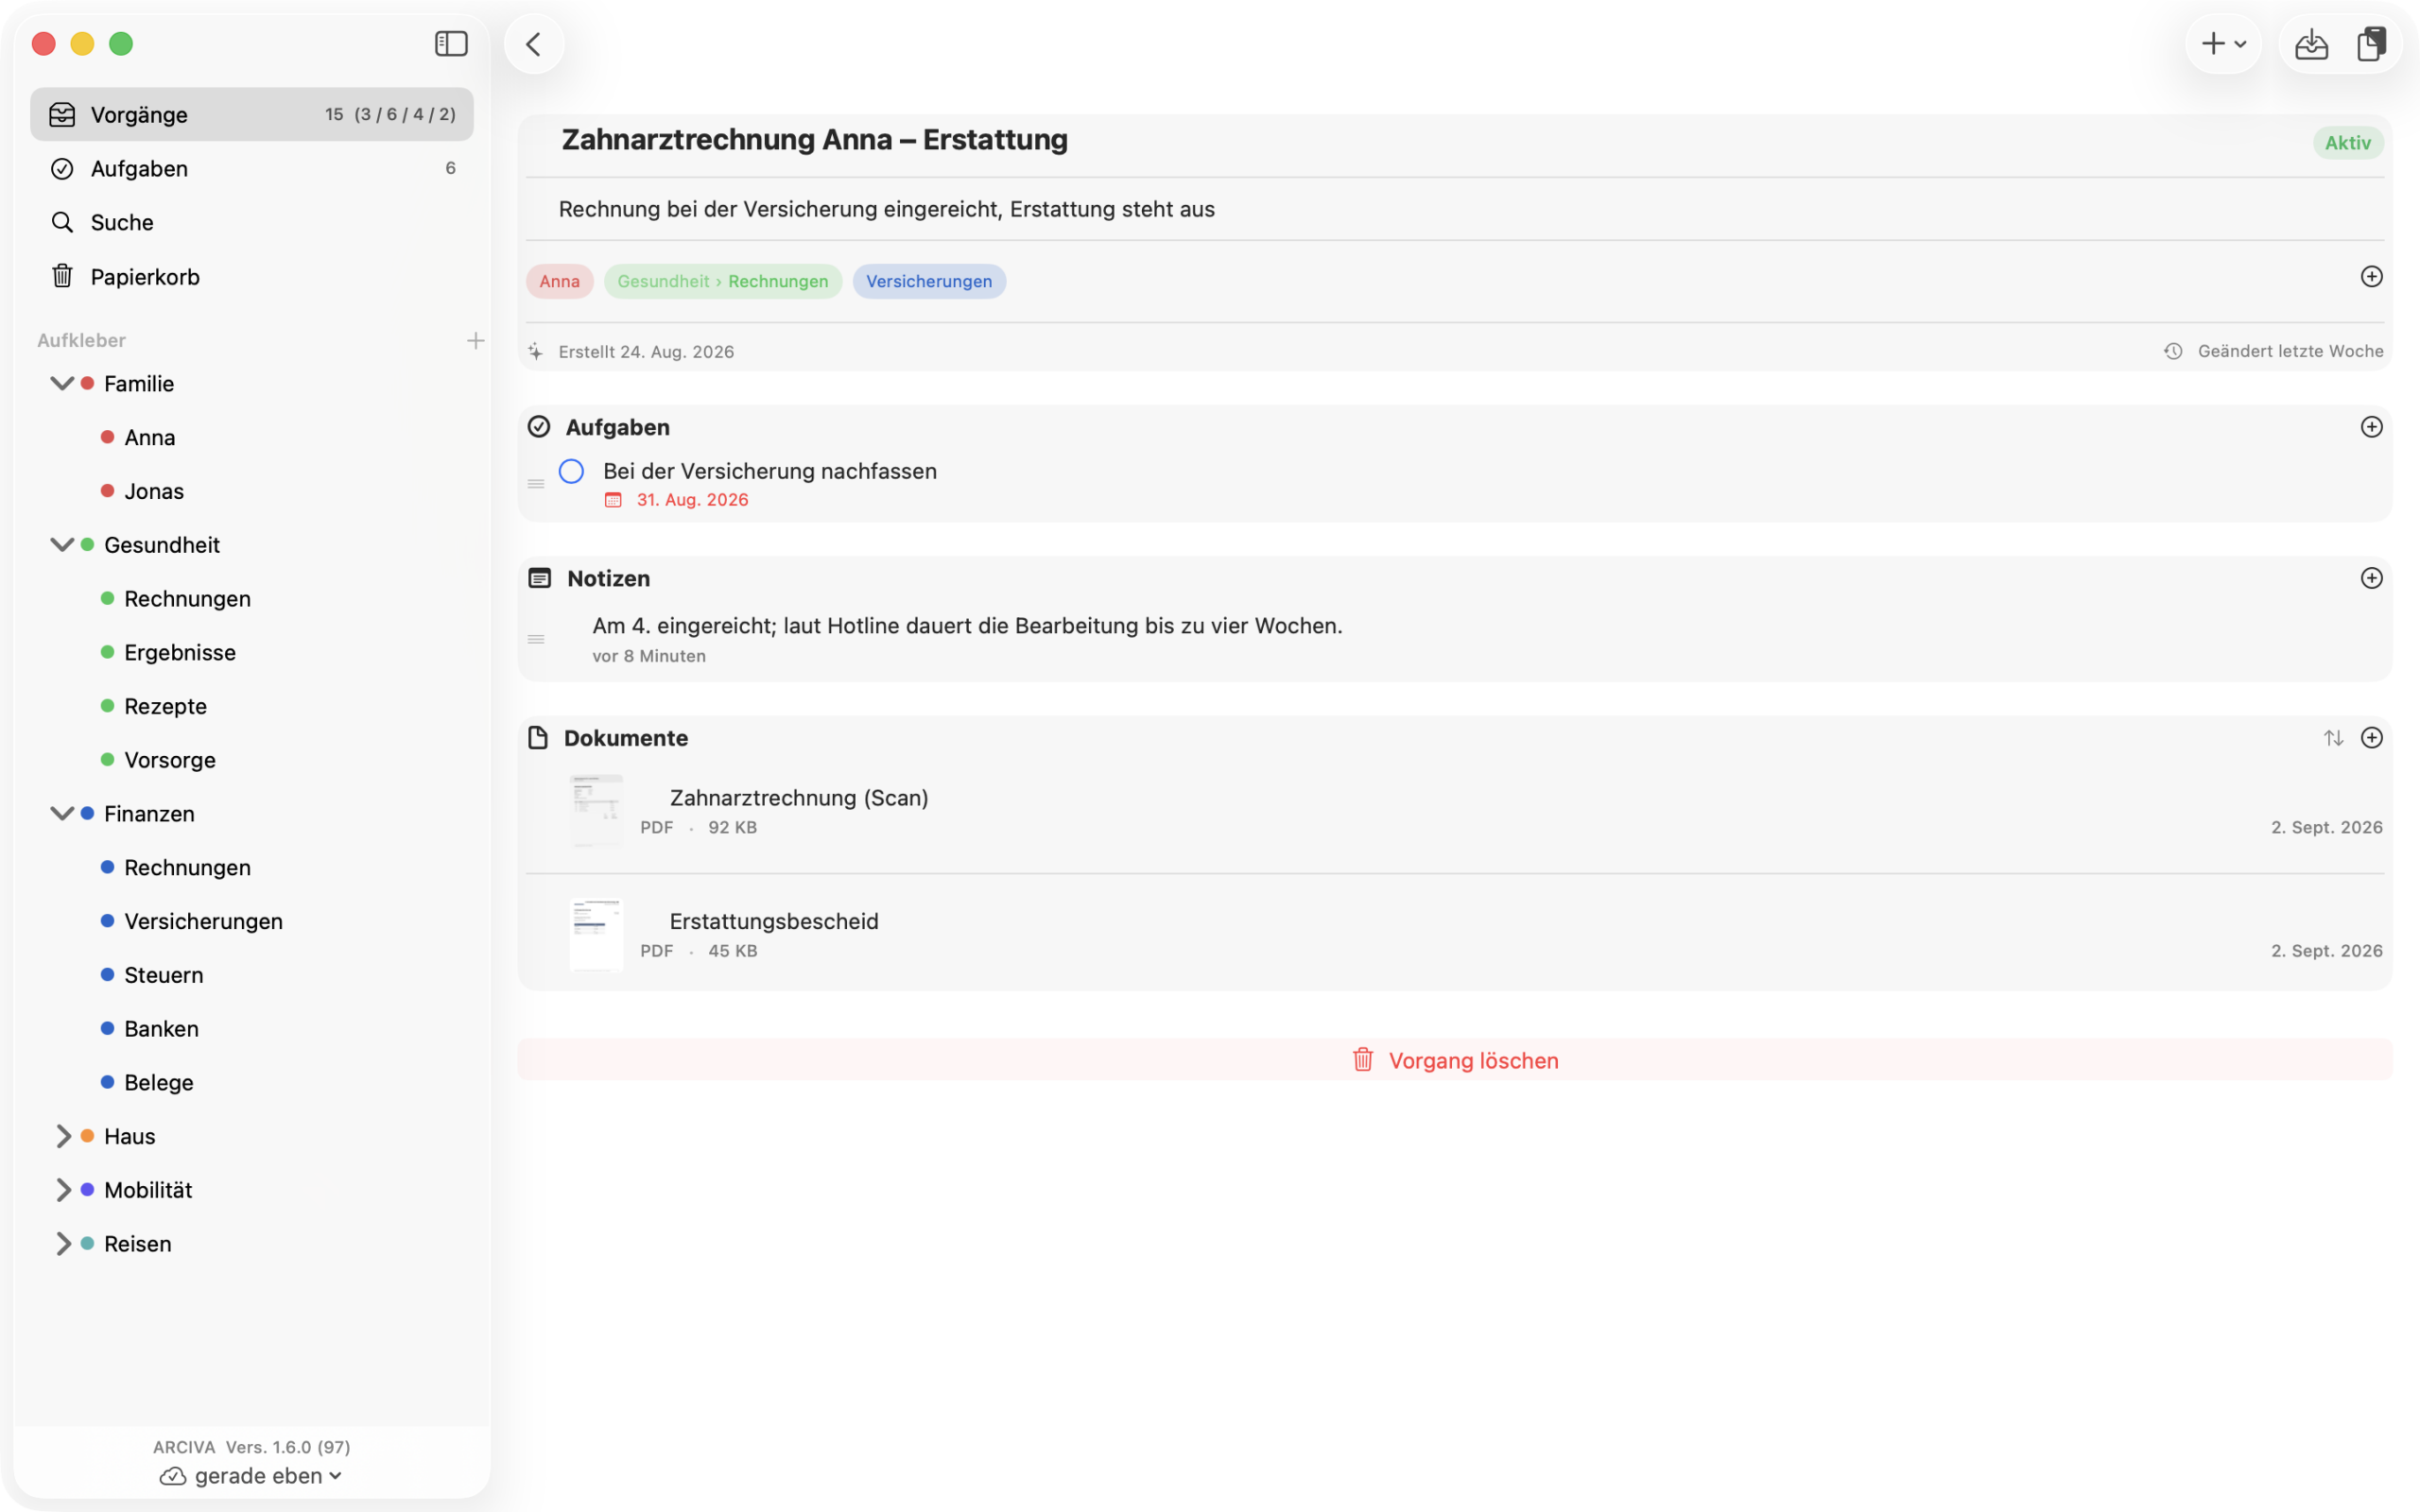Open the sync status 'gerade eben' dropdown

(x=251, y=1476)
